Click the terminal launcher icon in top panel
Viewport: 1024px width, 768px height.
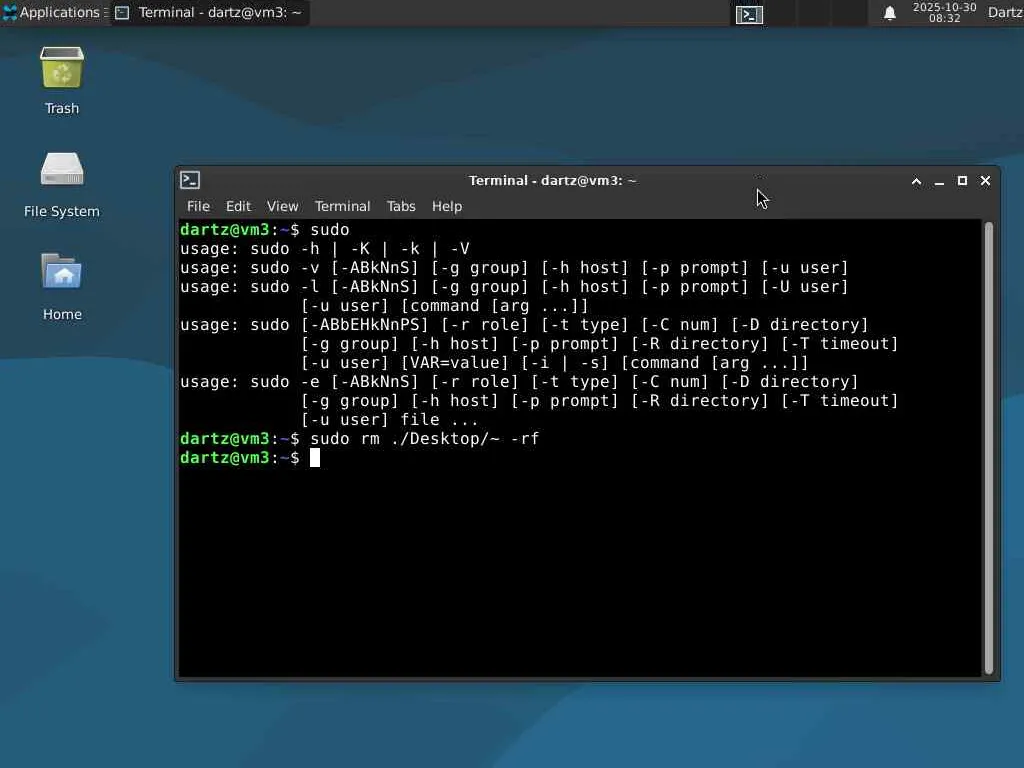749,14
